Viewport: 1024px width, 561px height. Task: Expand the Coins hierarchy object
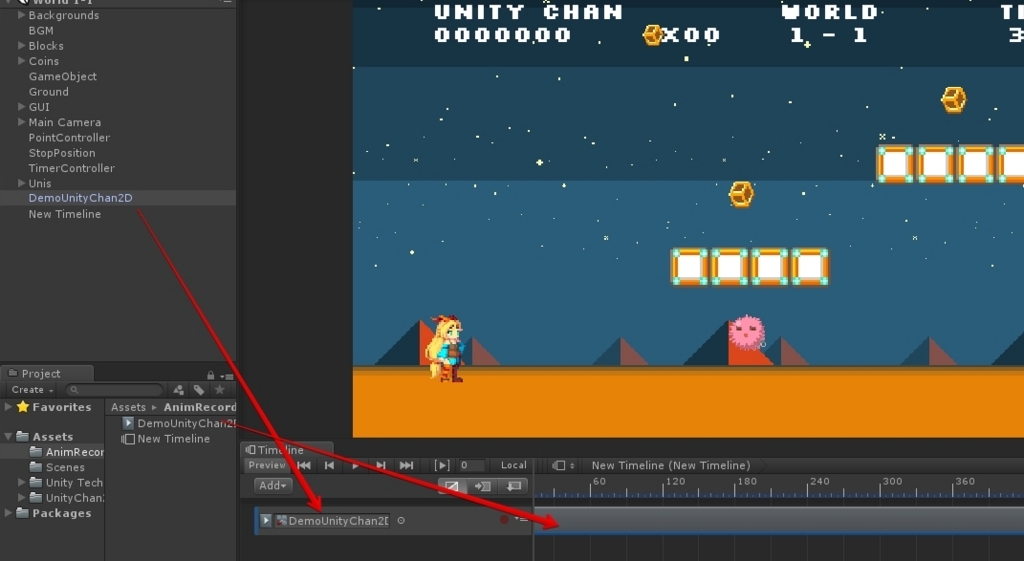tap(21, 61)
